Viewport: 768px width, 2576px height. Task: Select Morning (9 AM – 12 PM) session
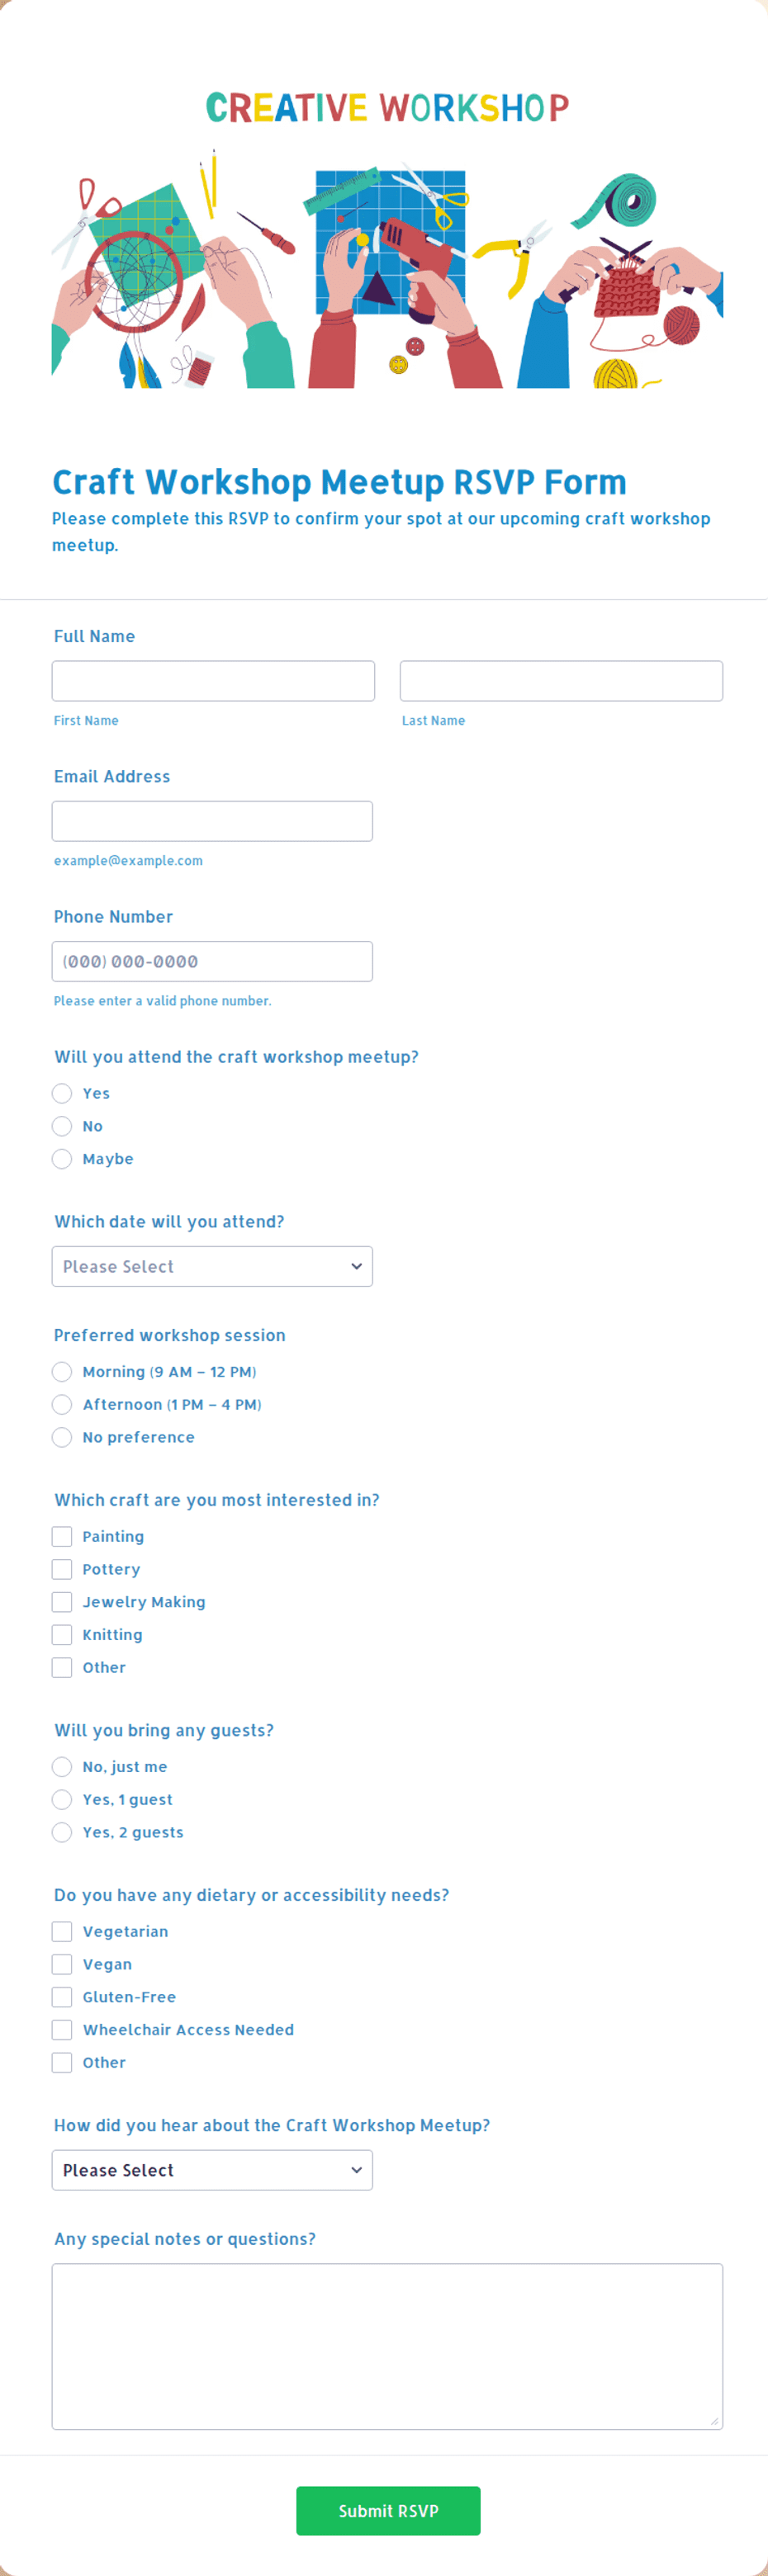pos(62,1371)
